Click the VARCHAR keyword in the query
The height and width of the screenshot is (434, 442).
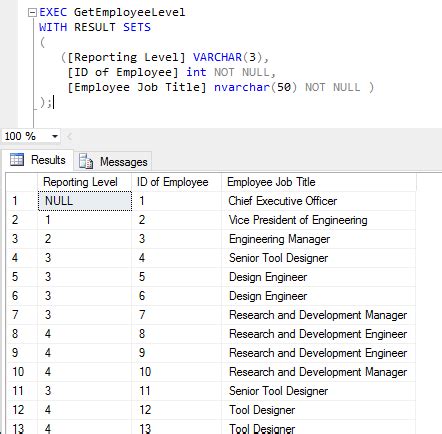point(217,57)
